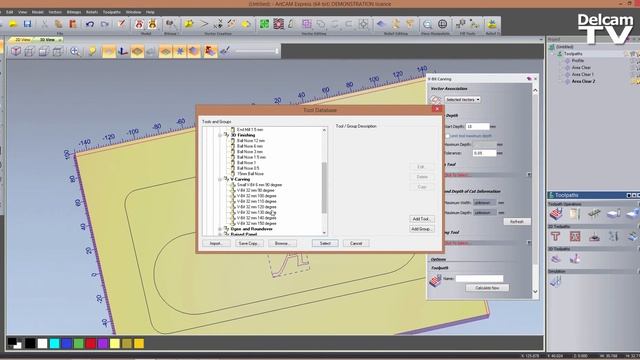The height and width of the screenshot is (360, 640).
Task: Click the blue axis origin icon
Action: coord(123,51)
